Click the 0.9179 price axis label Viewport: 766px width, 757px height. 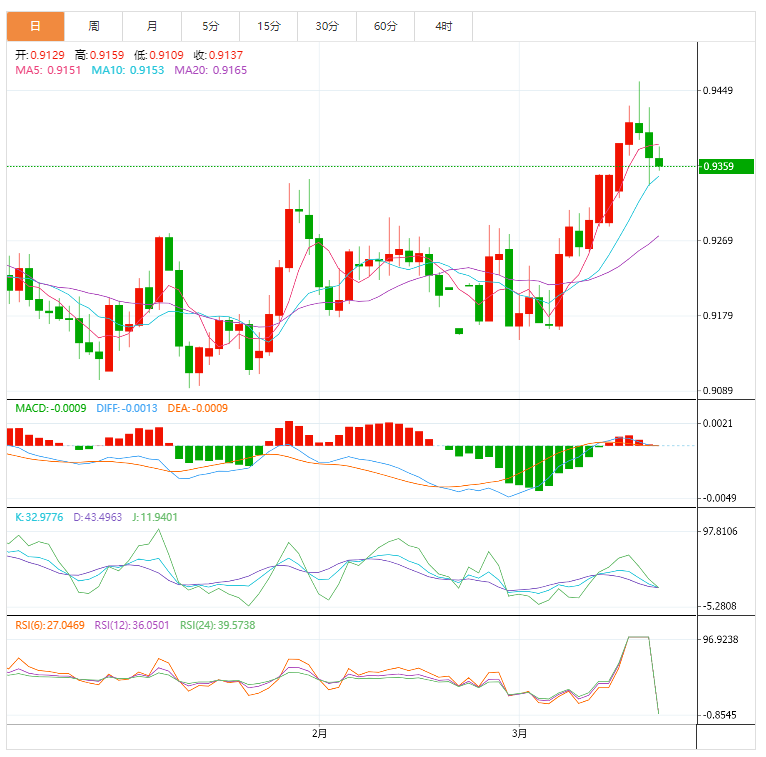click(x=718, y=315)
